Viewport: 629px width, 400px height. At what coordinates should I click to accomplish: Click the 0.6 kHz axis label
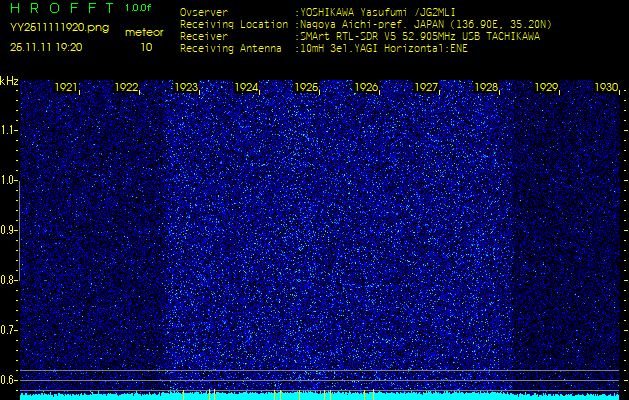(x=8, y=380)
